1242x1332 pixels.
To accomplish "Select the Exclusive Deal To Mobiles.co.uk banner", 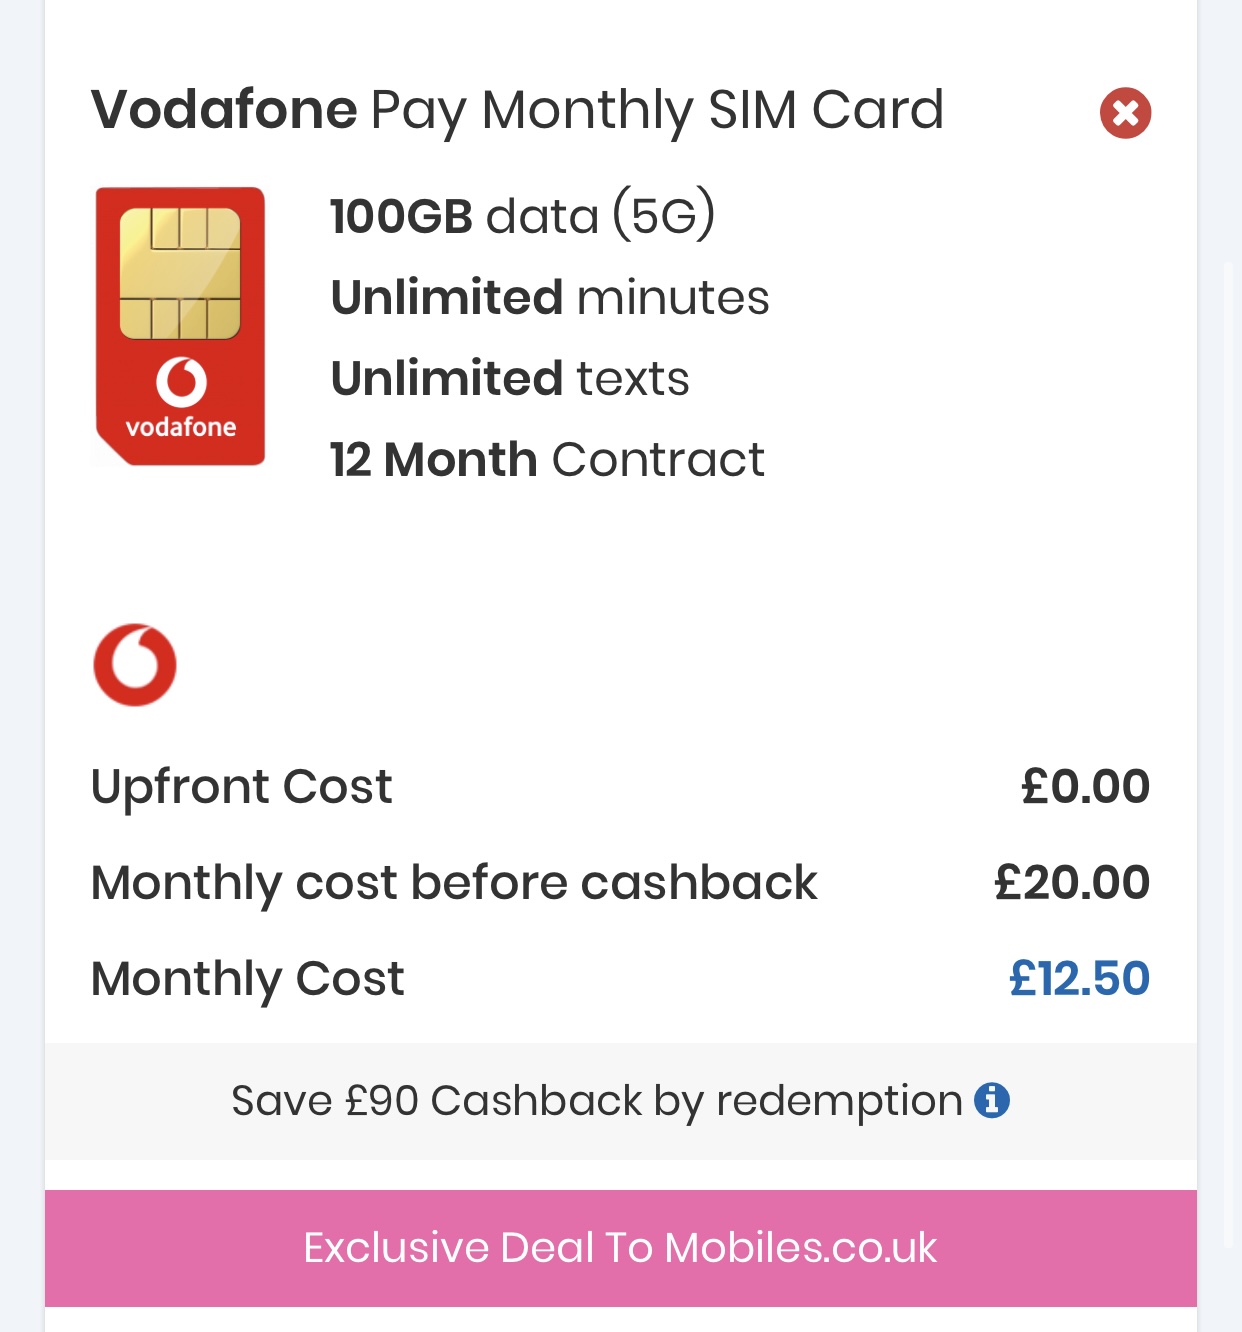I will click(x=621, y=1248).
